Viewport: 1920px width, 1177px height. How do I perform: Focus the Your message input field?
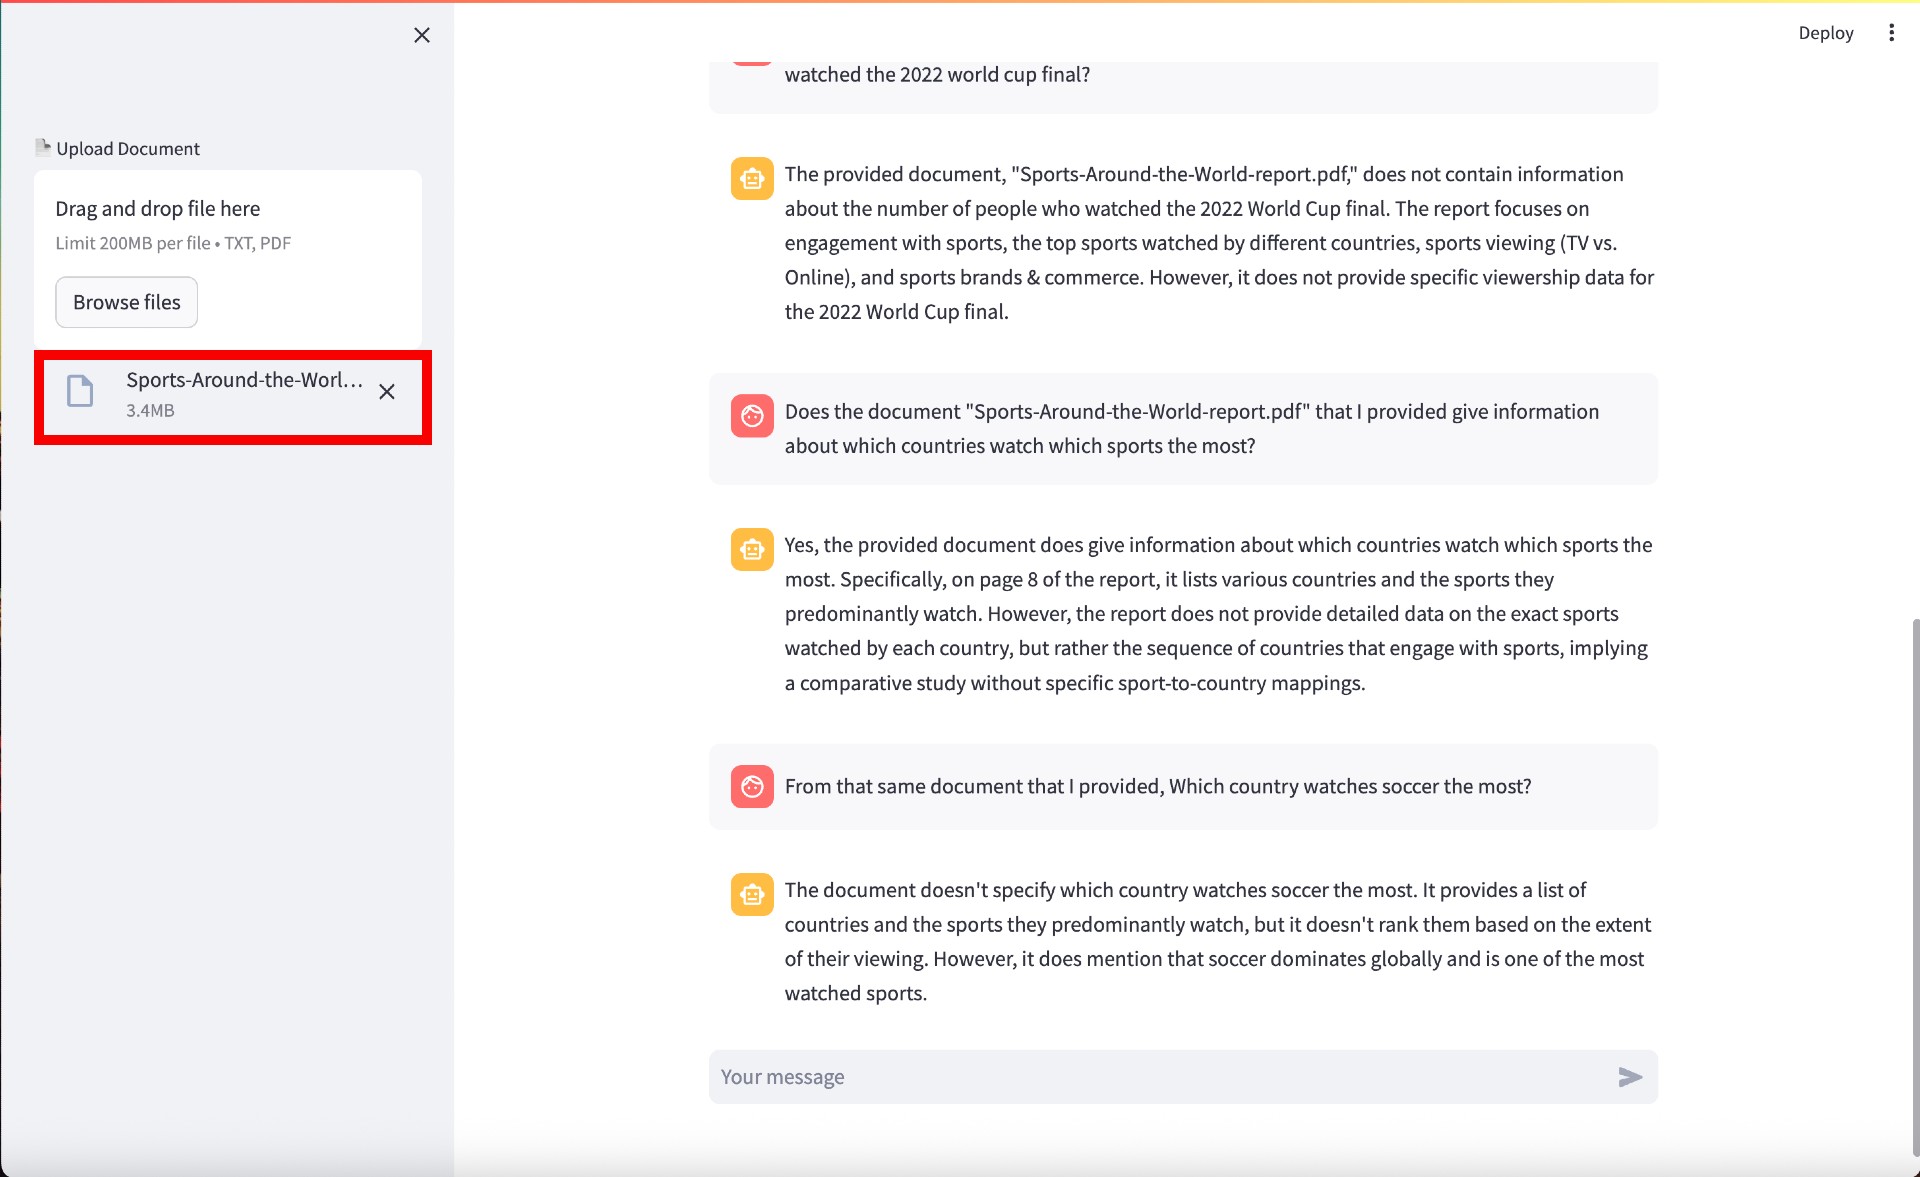point(1160,1077)
